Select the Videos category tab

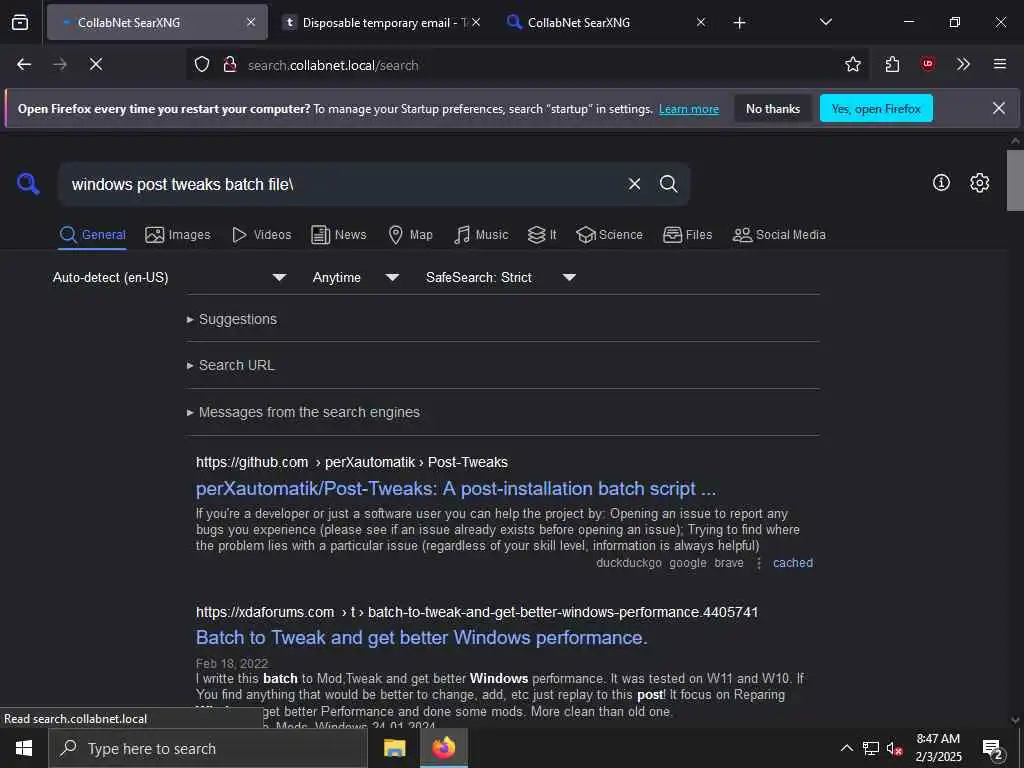tap(262, 235)
